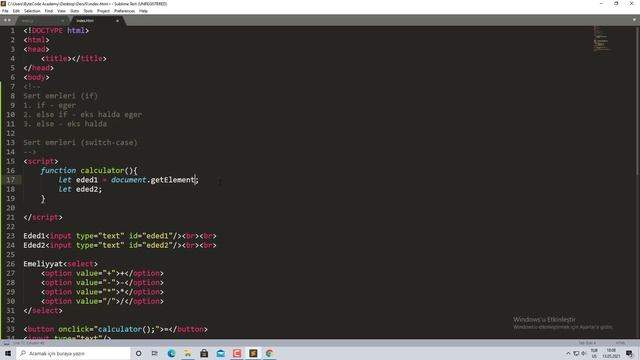640x360 pixels.
Task: Click 'Emeliyyat' text on line 26
Action: pyautogui.click(x=43, y=264)
